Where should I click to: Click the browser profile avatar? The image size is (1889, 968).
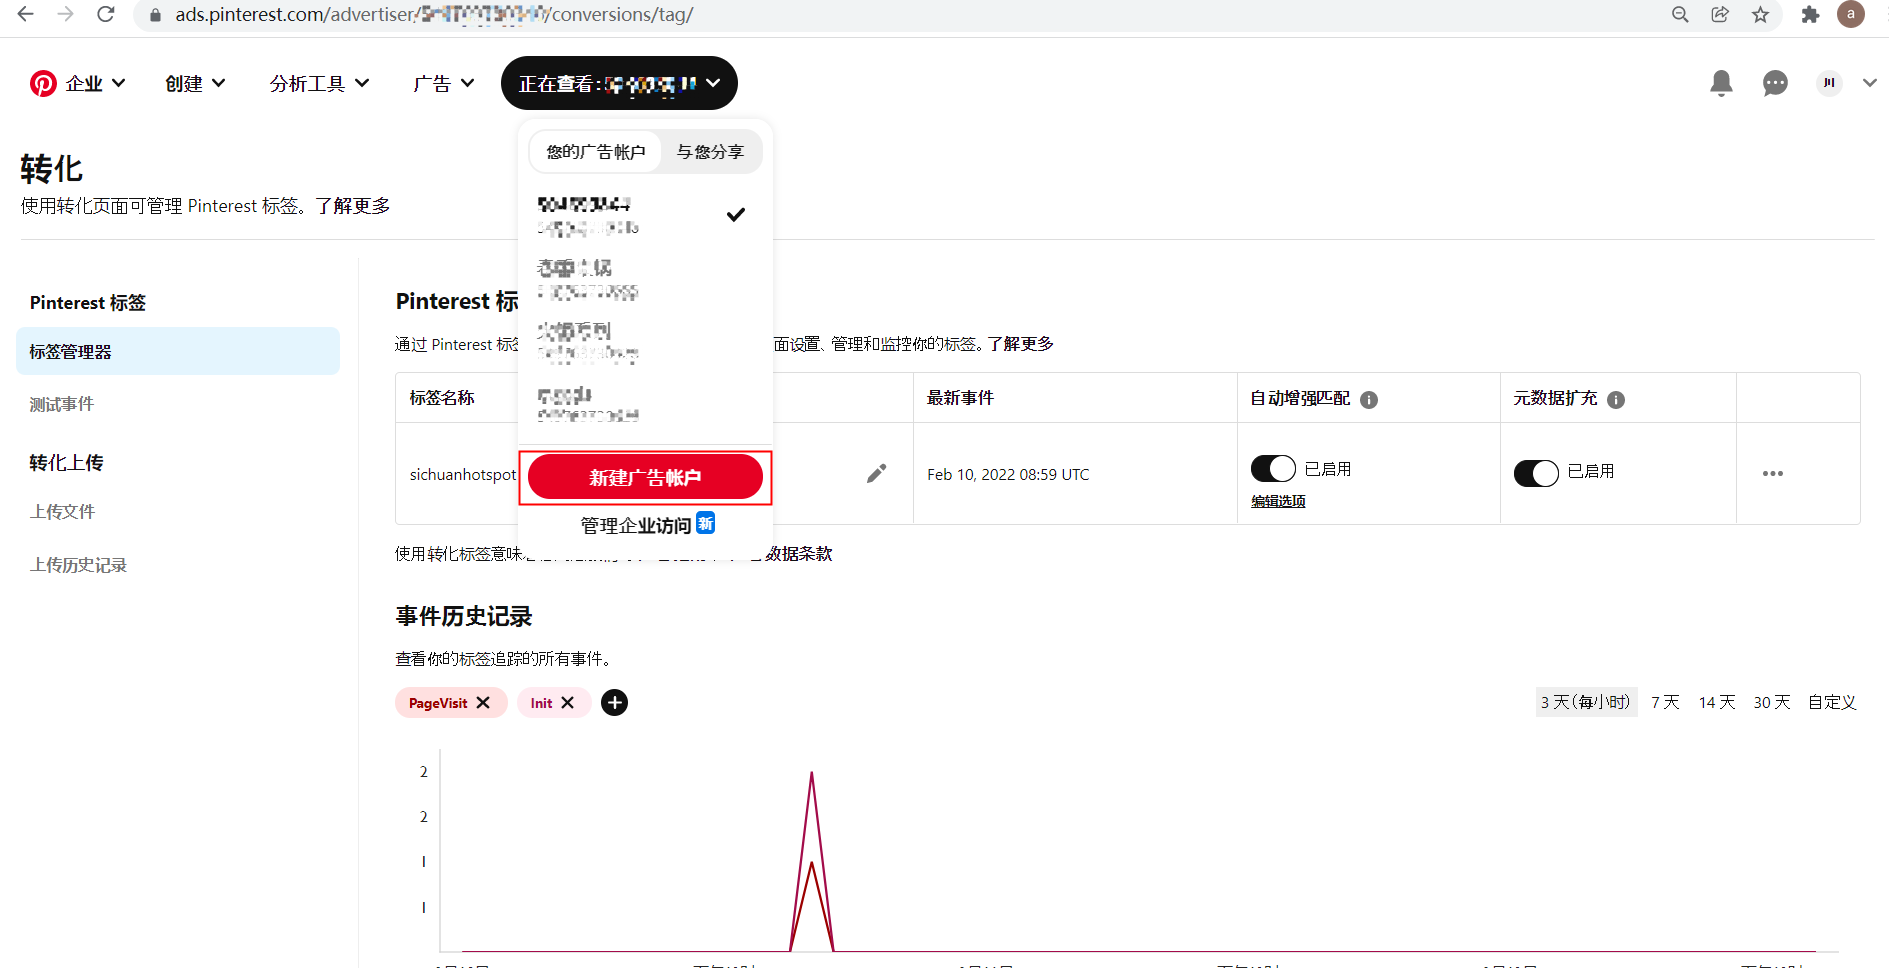click(1851, 14)
